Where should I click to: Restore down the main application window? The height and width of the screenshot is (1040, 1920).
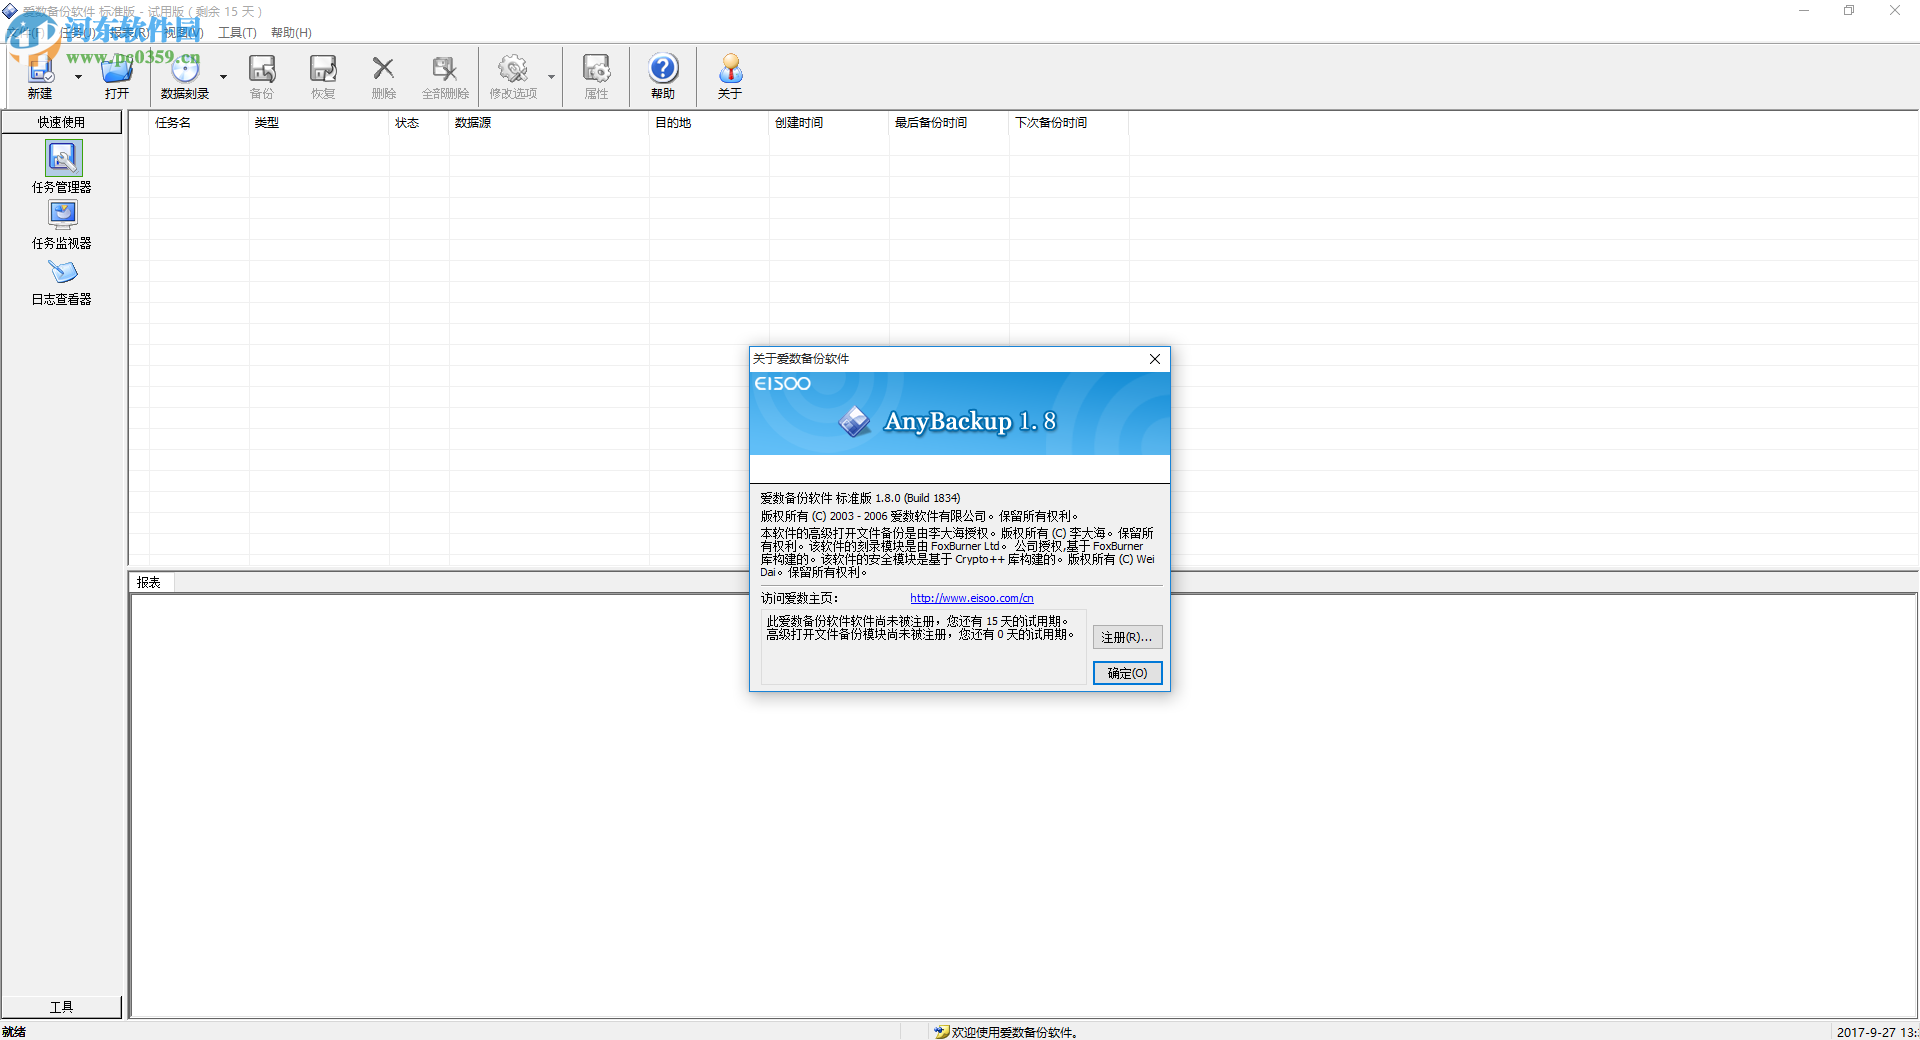[x=1849, y=11]
